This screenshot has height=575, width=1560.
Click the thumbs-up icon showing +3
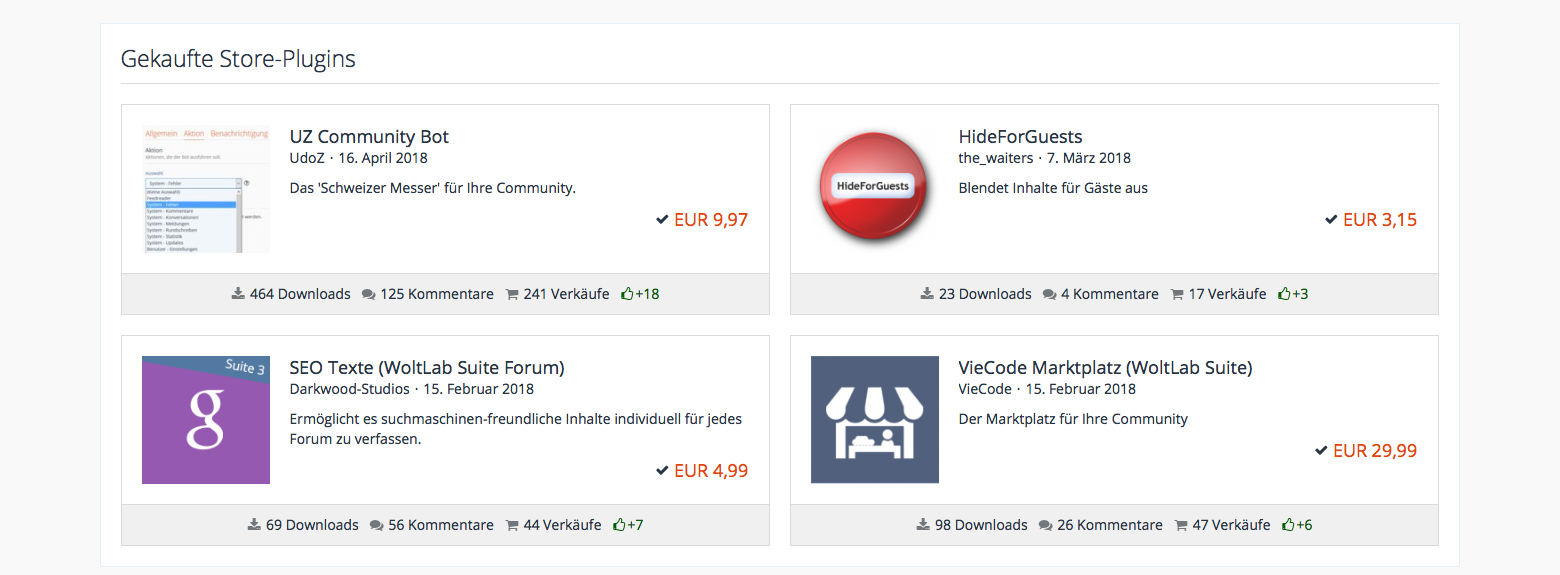tap(1284, 294)
